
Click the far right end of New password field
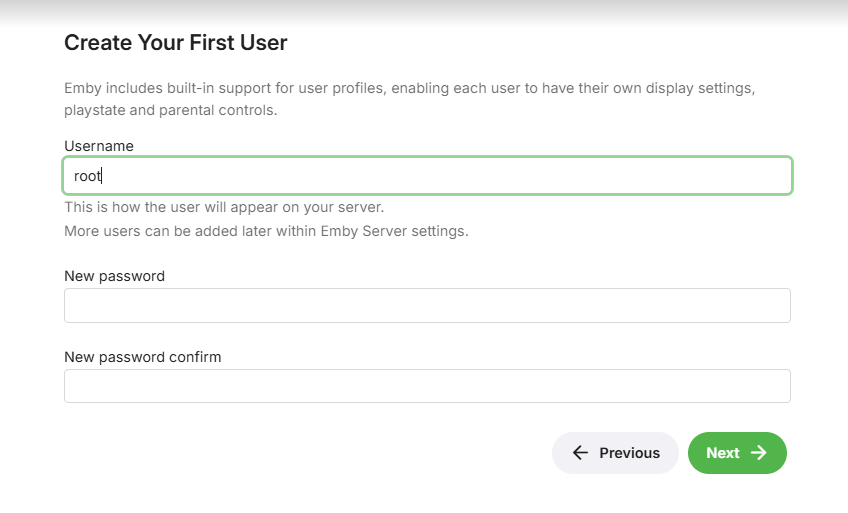tap(780, 306)
